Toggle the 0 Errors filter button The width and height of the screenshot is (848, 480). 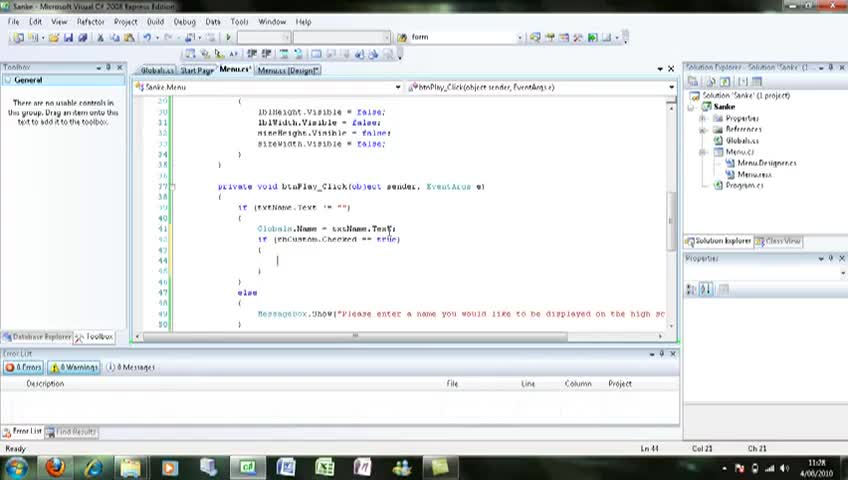pyautogui.click(x=23, y=367)
